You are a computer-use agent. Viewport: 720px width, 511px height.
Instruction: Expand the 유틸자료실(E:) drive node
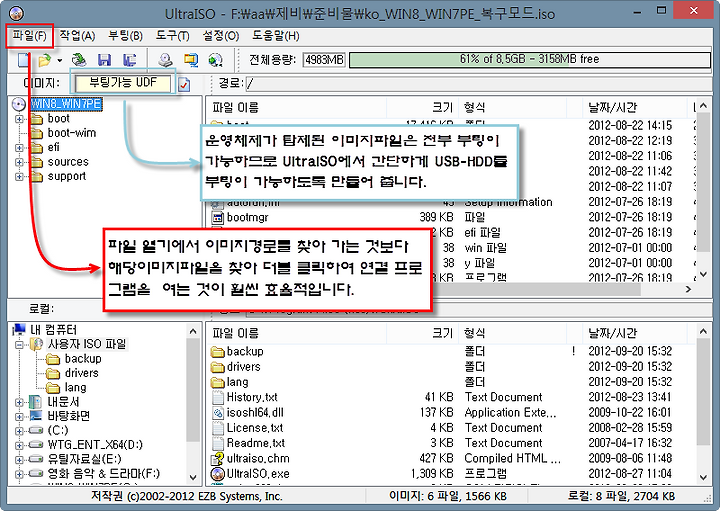(x=19, y=460)
